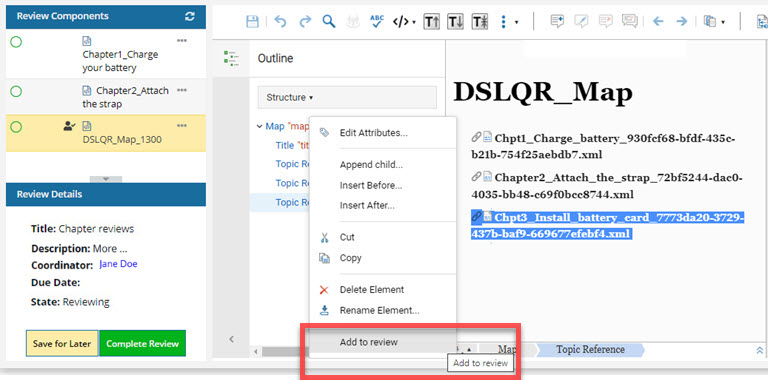Undo the last edit
768x380 pixels.
click(280, 22)
